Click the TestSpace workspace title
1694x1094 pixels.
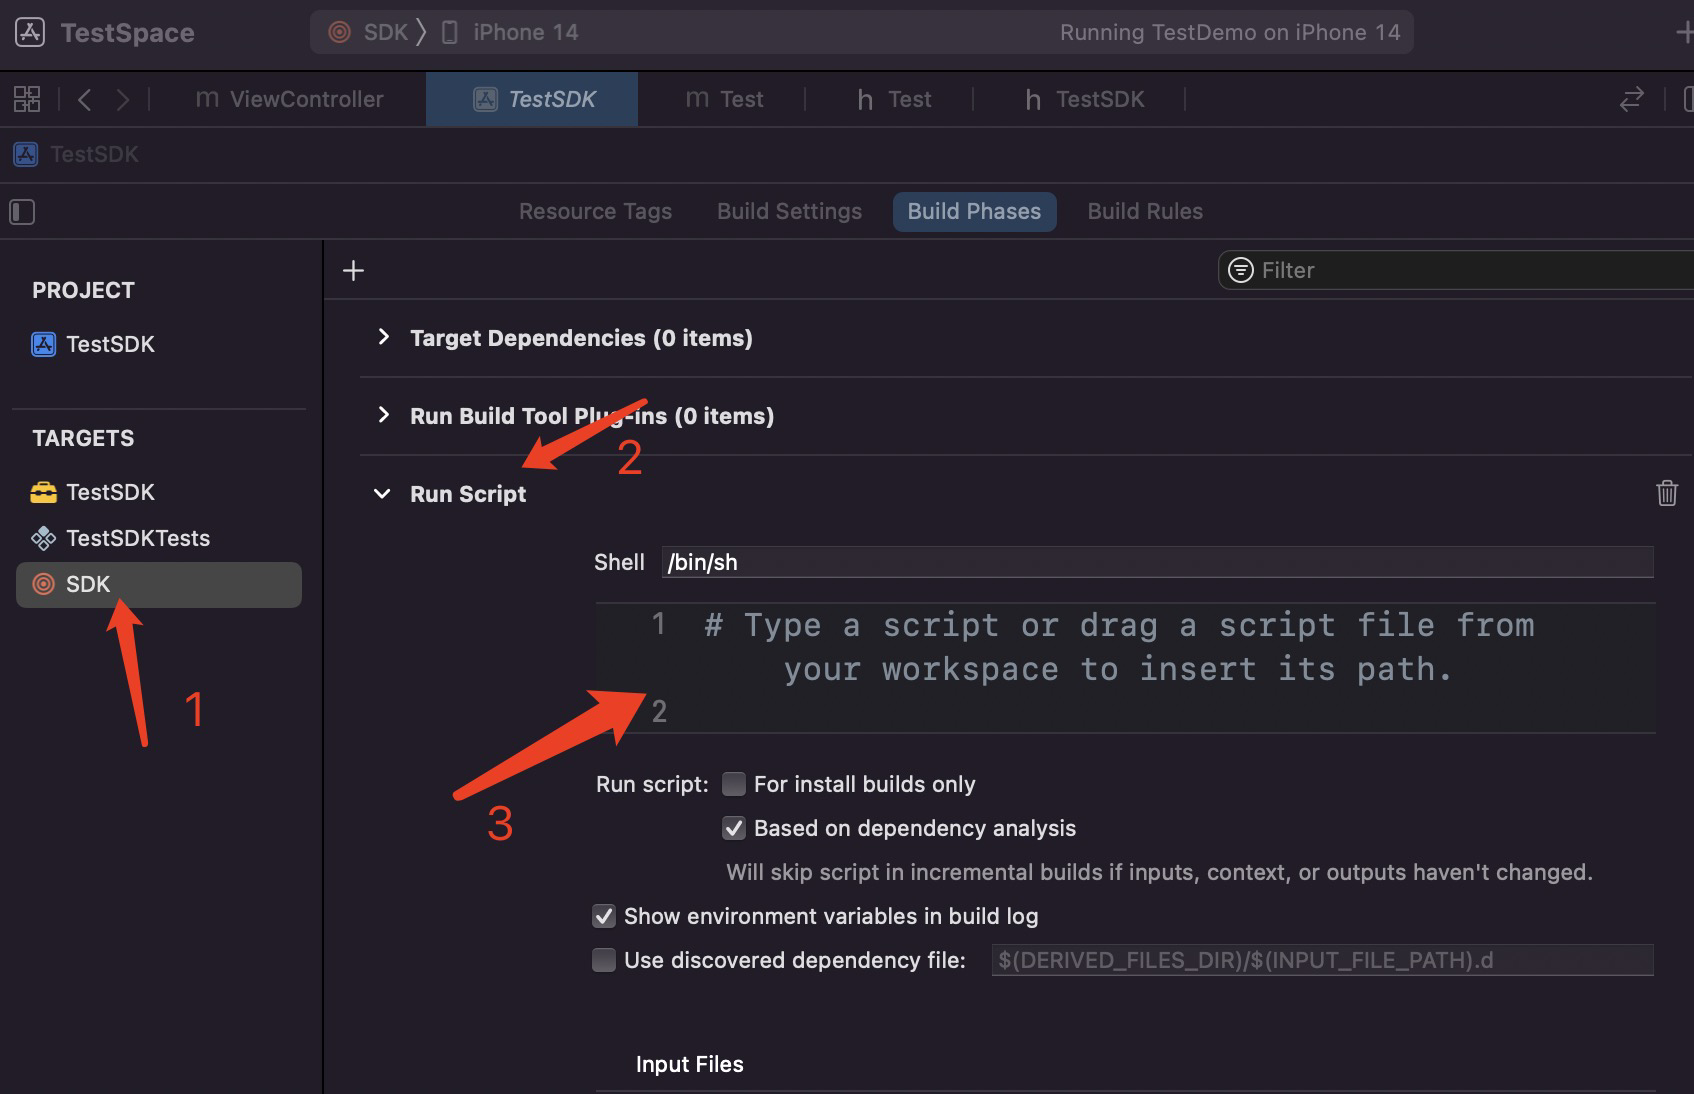[x=127, y=33]
